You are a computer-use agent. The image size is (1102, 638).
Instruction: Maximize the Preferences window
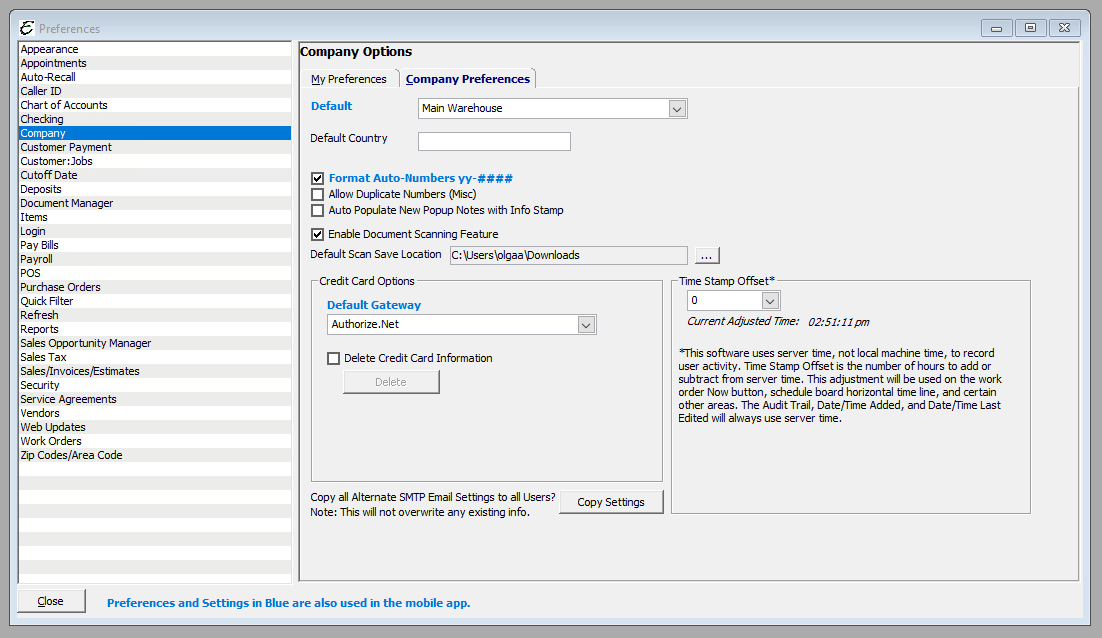tap(1030, 28)
